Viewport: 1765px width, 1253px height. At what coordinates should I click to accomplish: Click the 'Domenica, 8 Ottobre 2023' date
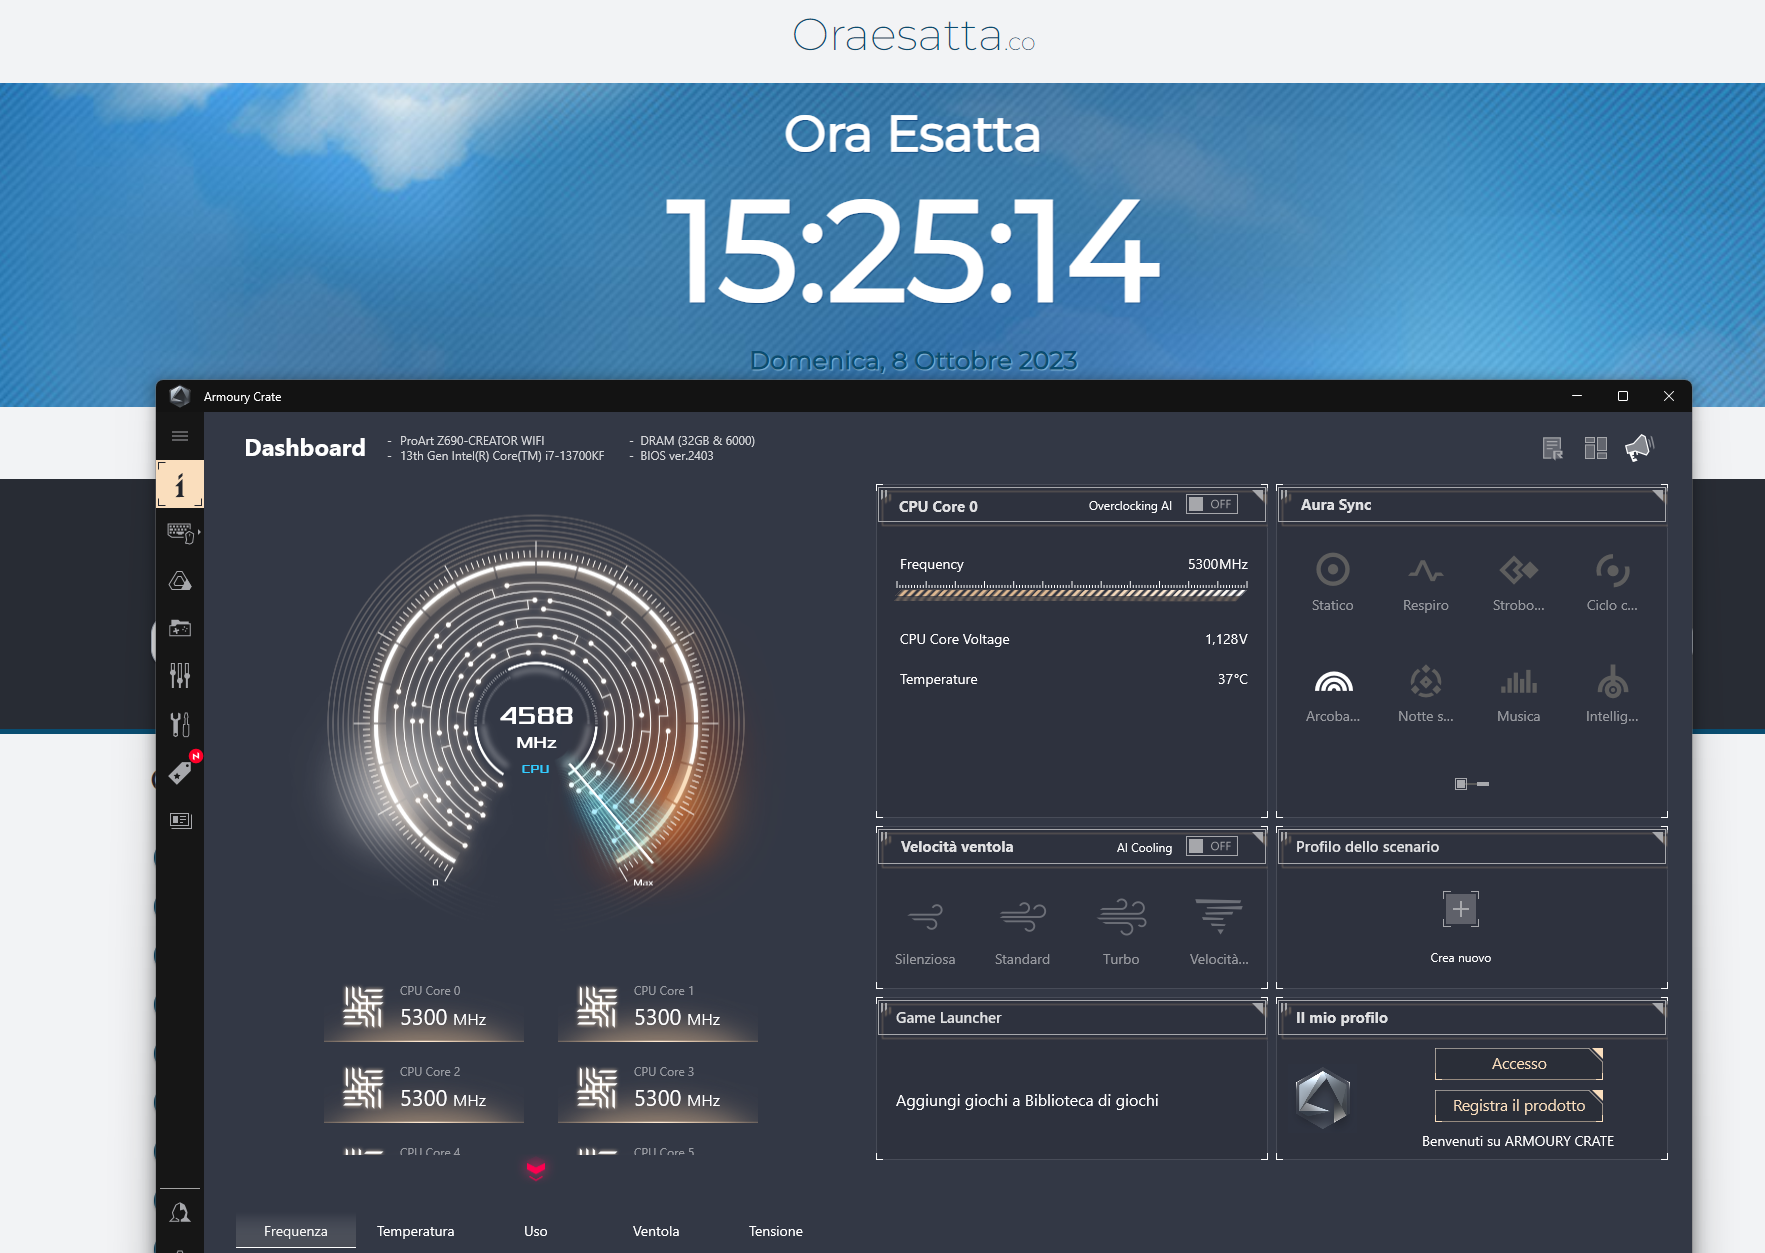click(x=913, y=361)
